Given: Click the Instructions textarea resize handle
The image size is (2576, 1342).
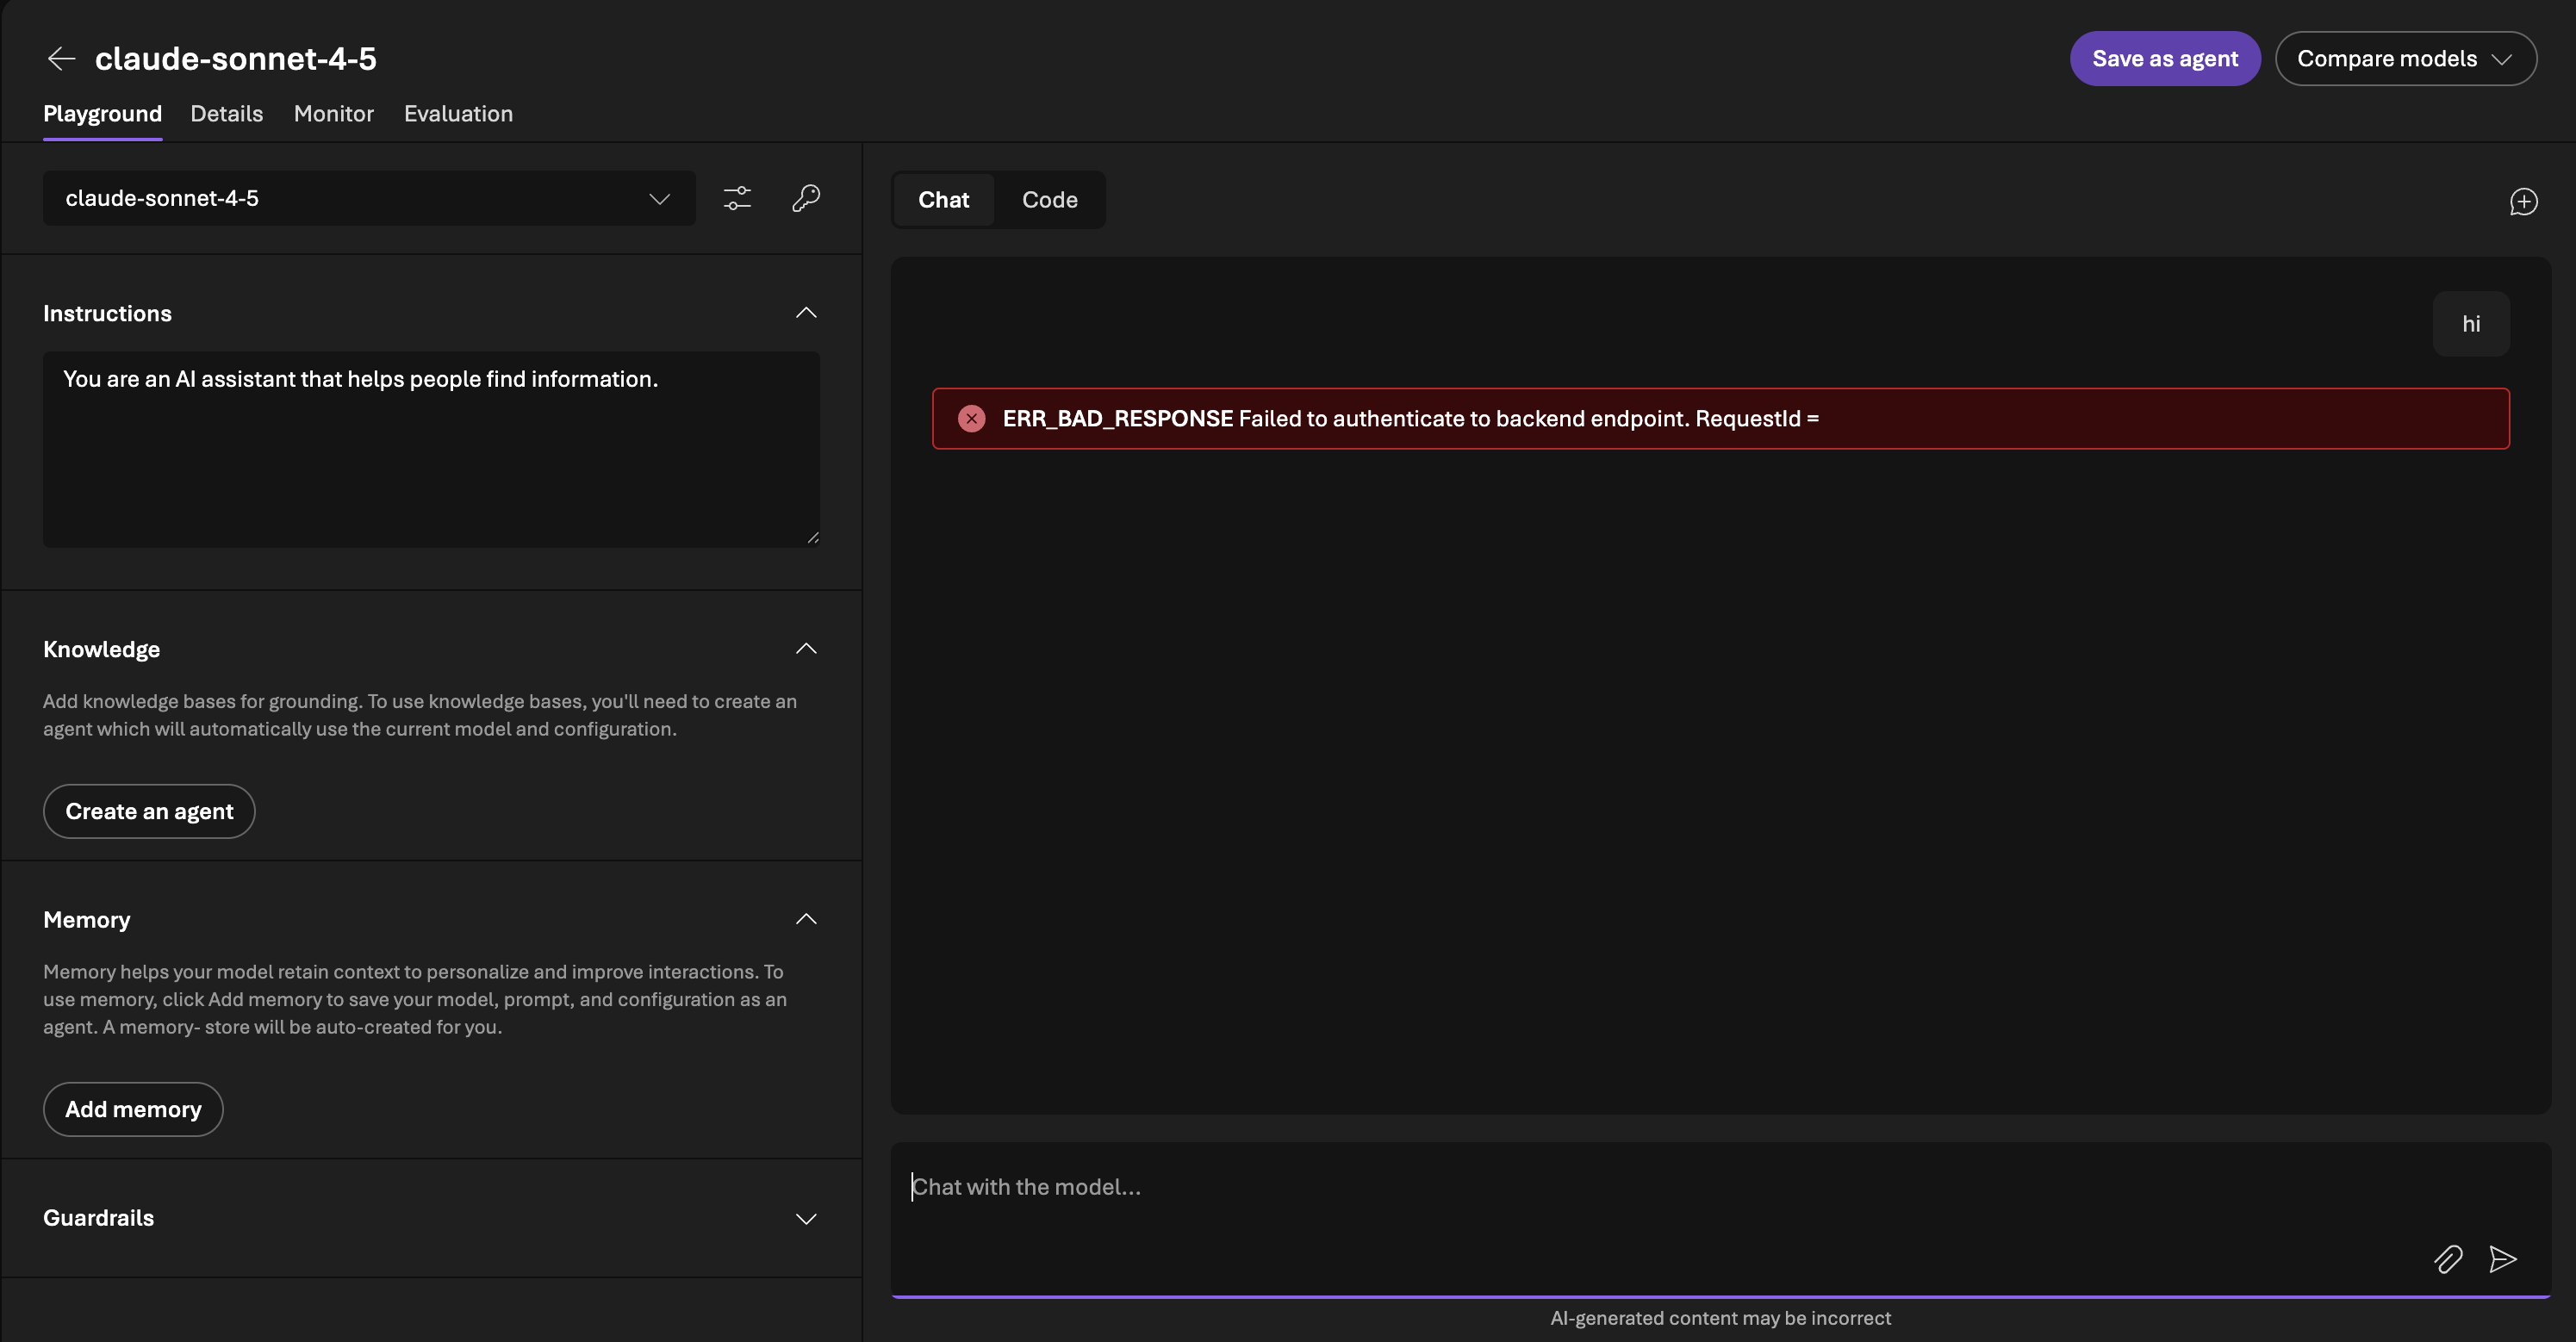Looking at the screenshot, I should point(812,538).
